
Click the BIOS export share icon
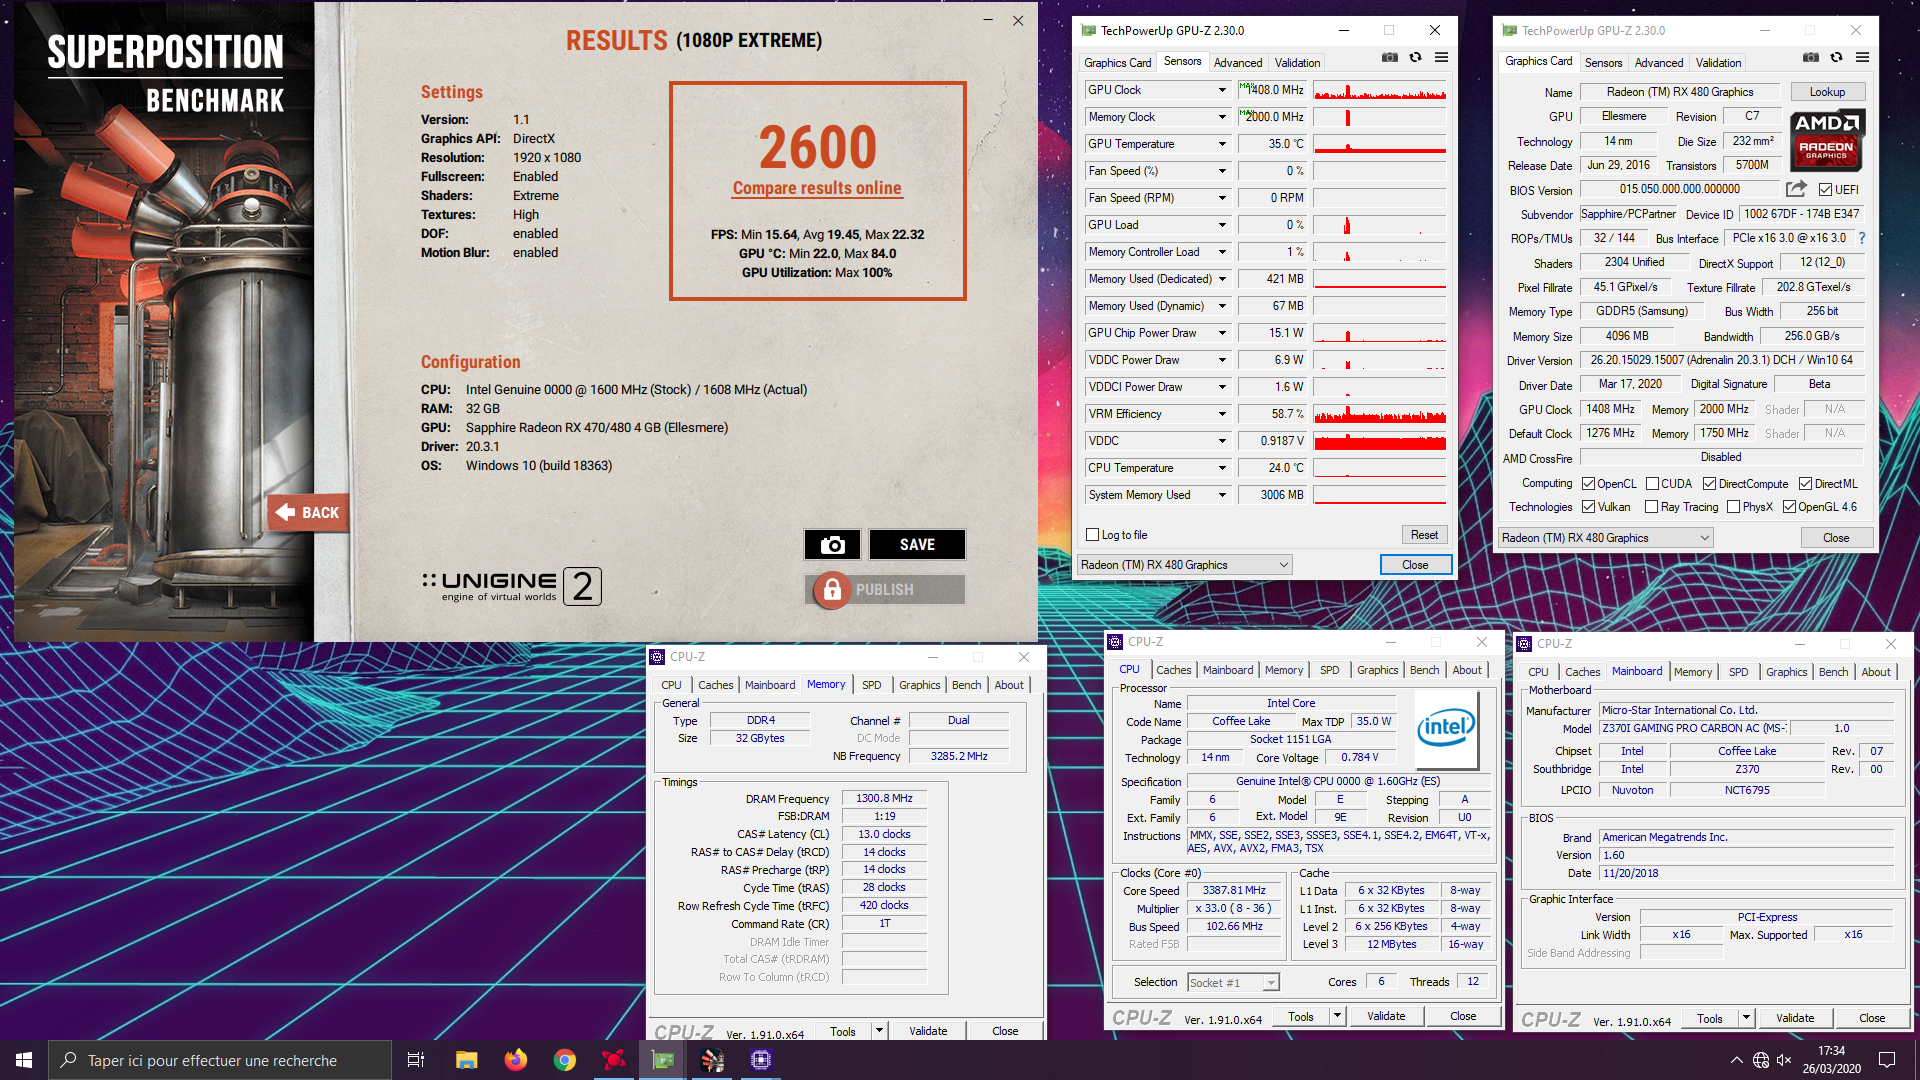tap(1796, 189)
